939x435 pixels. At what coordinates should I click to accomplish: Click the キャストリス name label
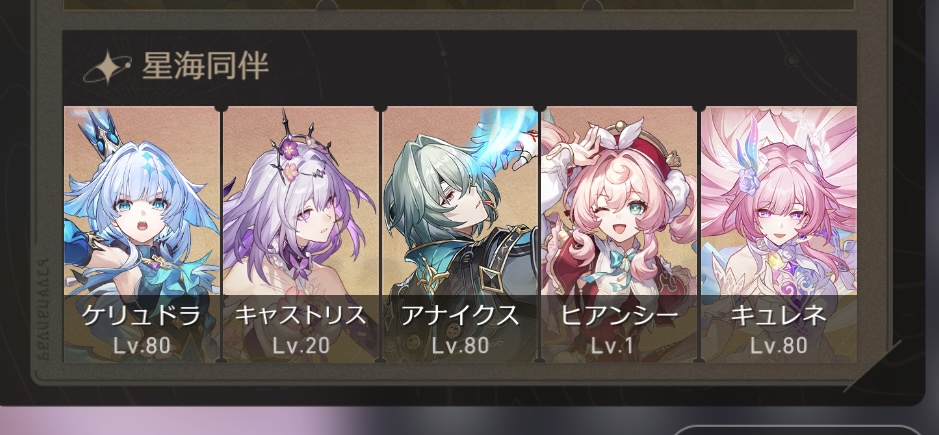tap(301, 316)
